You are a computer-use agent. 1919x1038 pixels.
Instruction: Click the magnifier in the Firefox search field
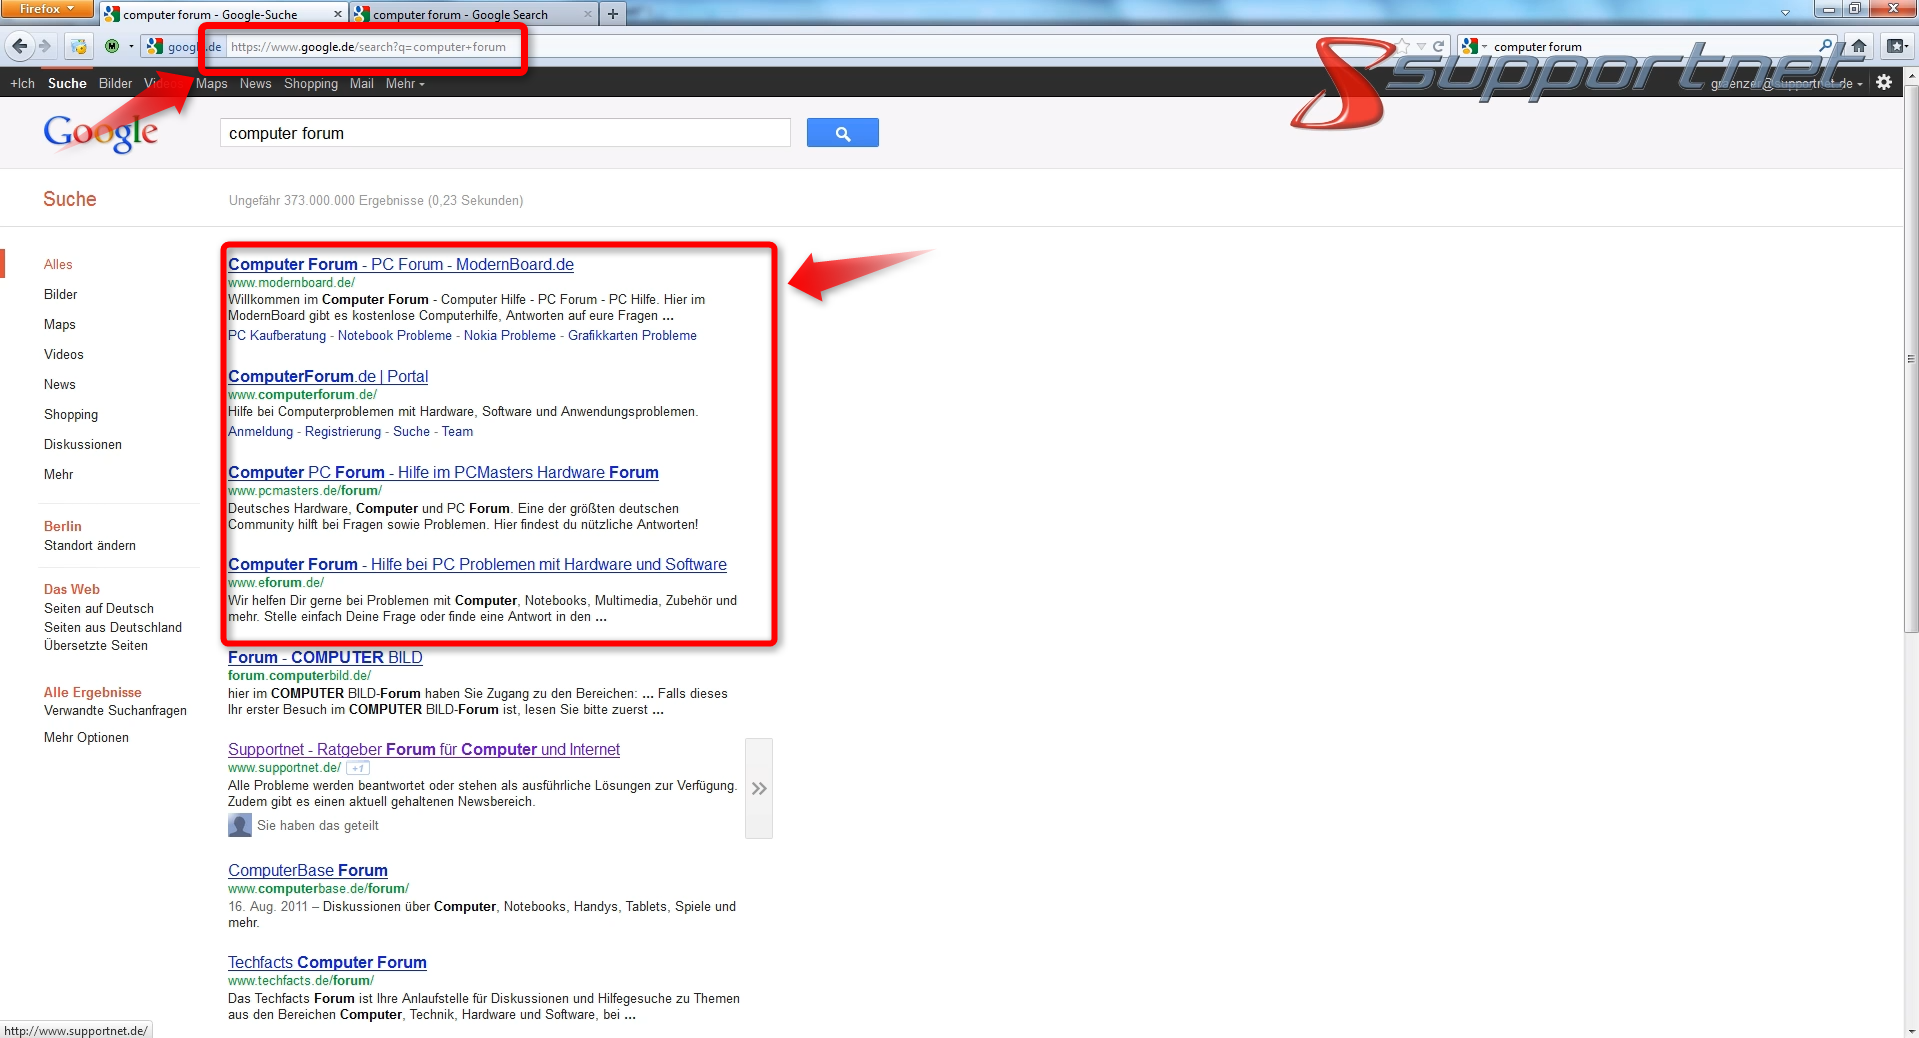click(x=1826, y=46)
